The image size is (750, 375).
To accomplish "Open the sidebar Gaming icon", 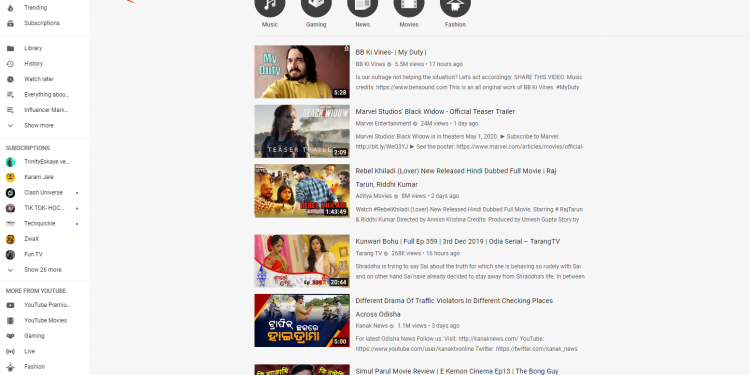I will (10, 336).
